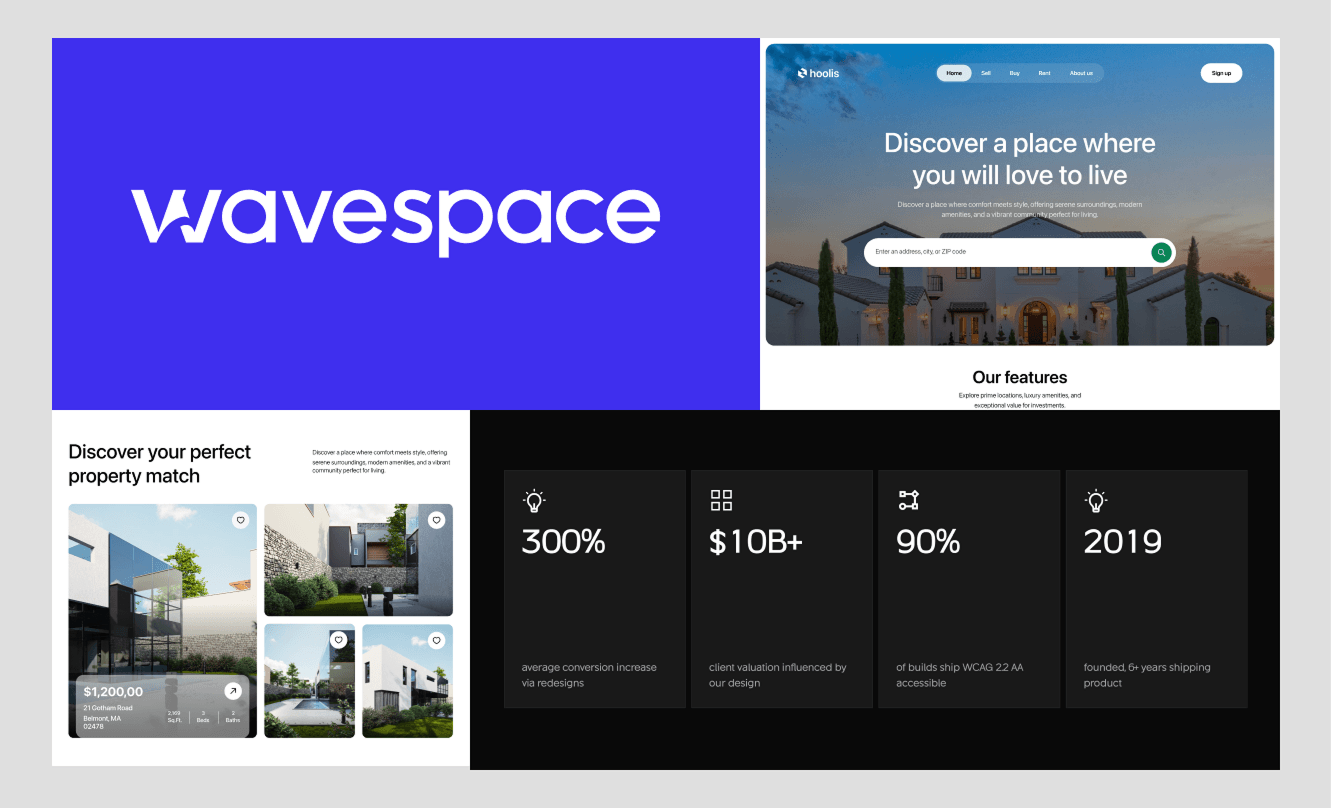Go to the Sell nav item

pos(986,73)
